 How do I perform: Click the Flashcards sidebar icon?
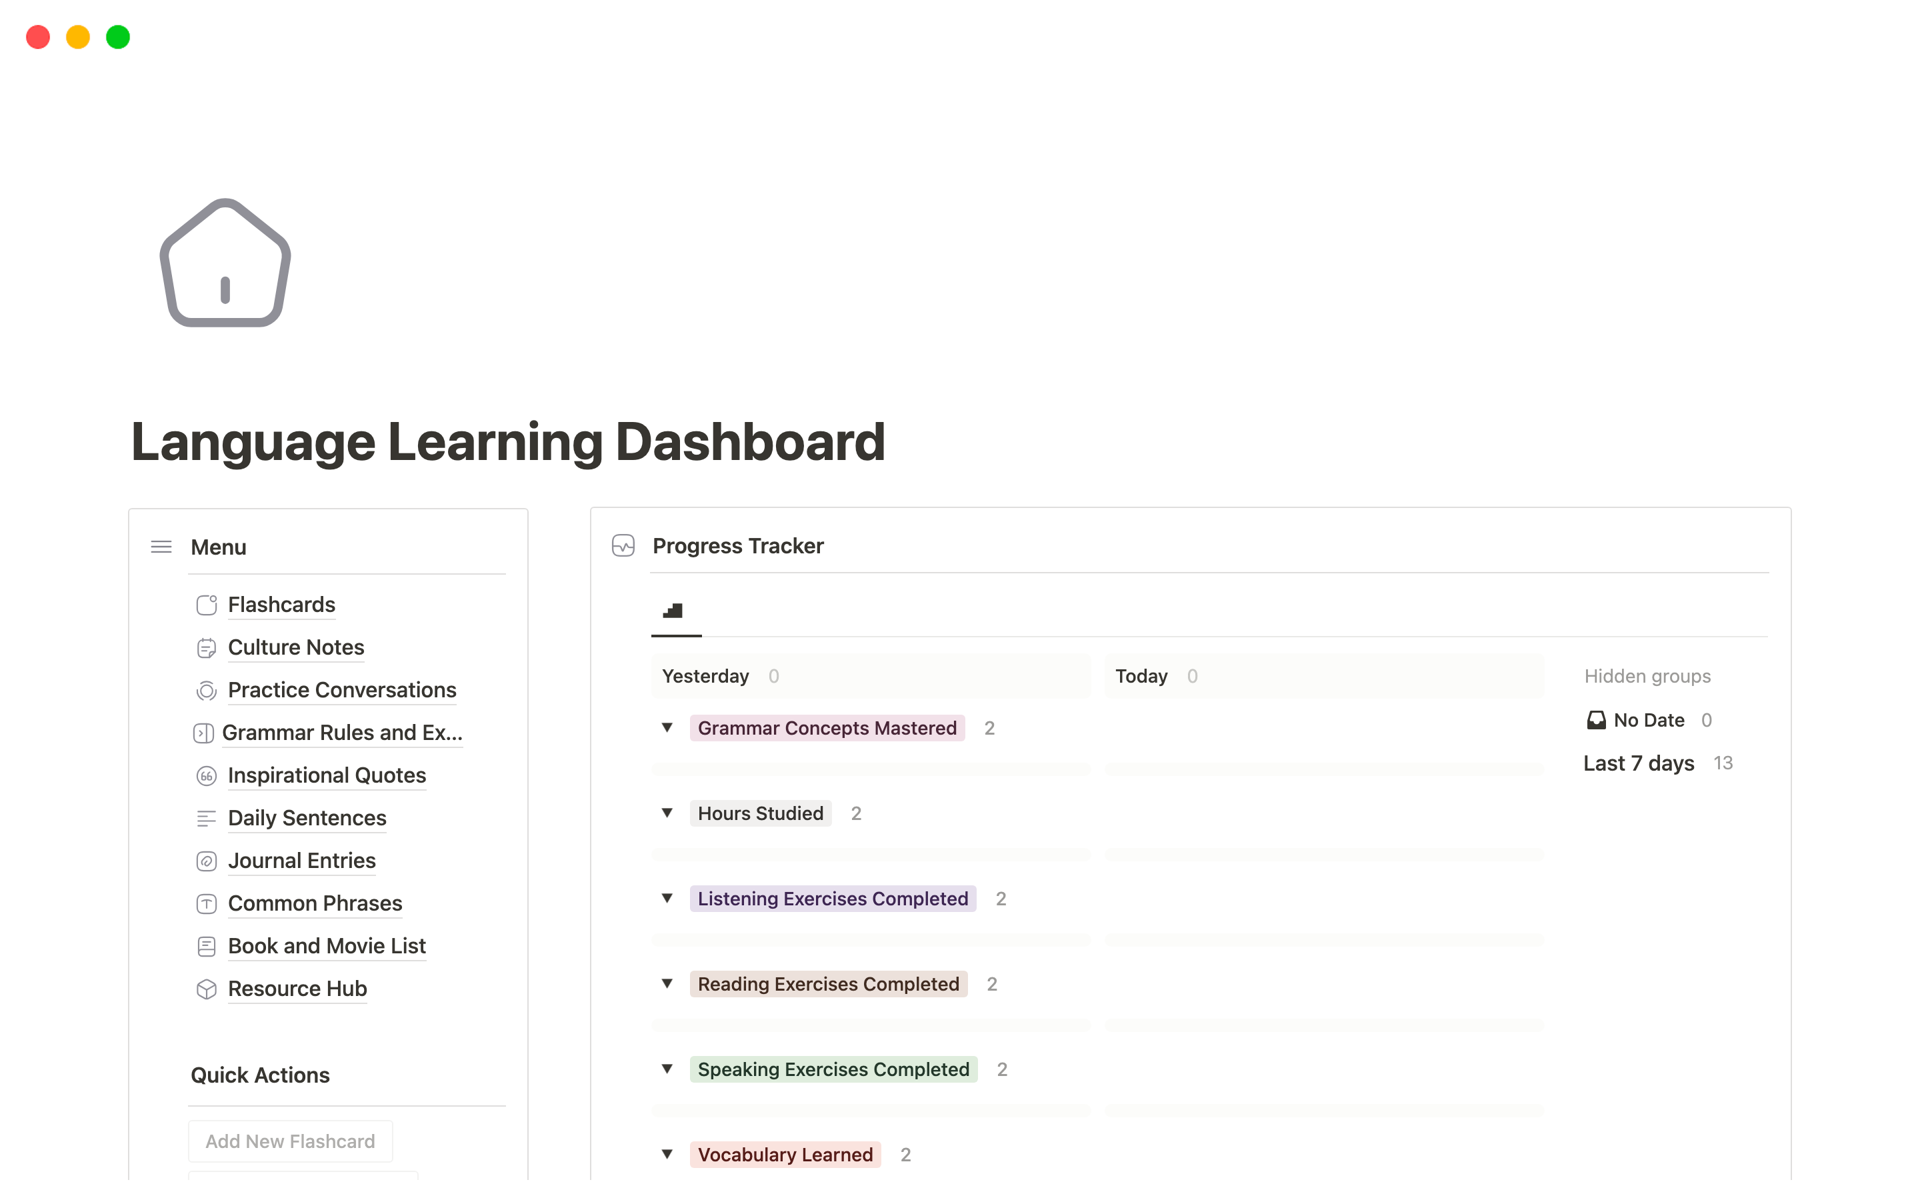(205, 603)
